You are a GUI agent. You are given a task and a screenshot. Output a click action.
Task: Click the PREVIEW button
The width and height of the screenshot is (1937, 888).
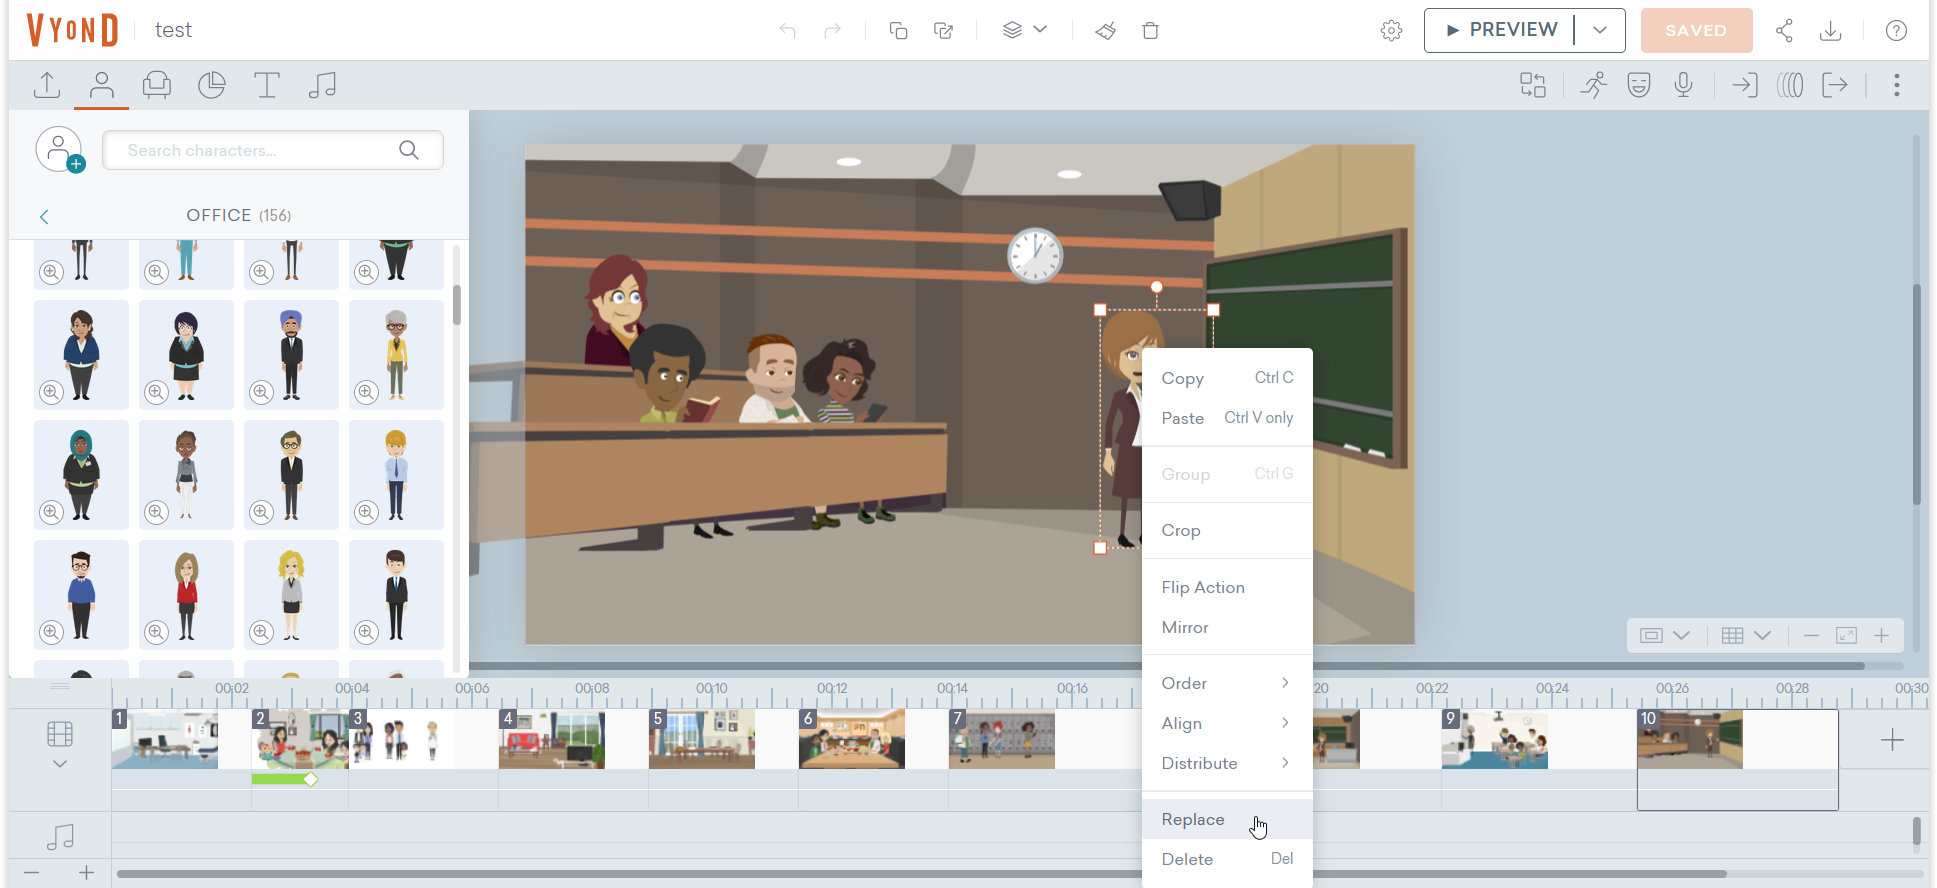point(1501,30)
